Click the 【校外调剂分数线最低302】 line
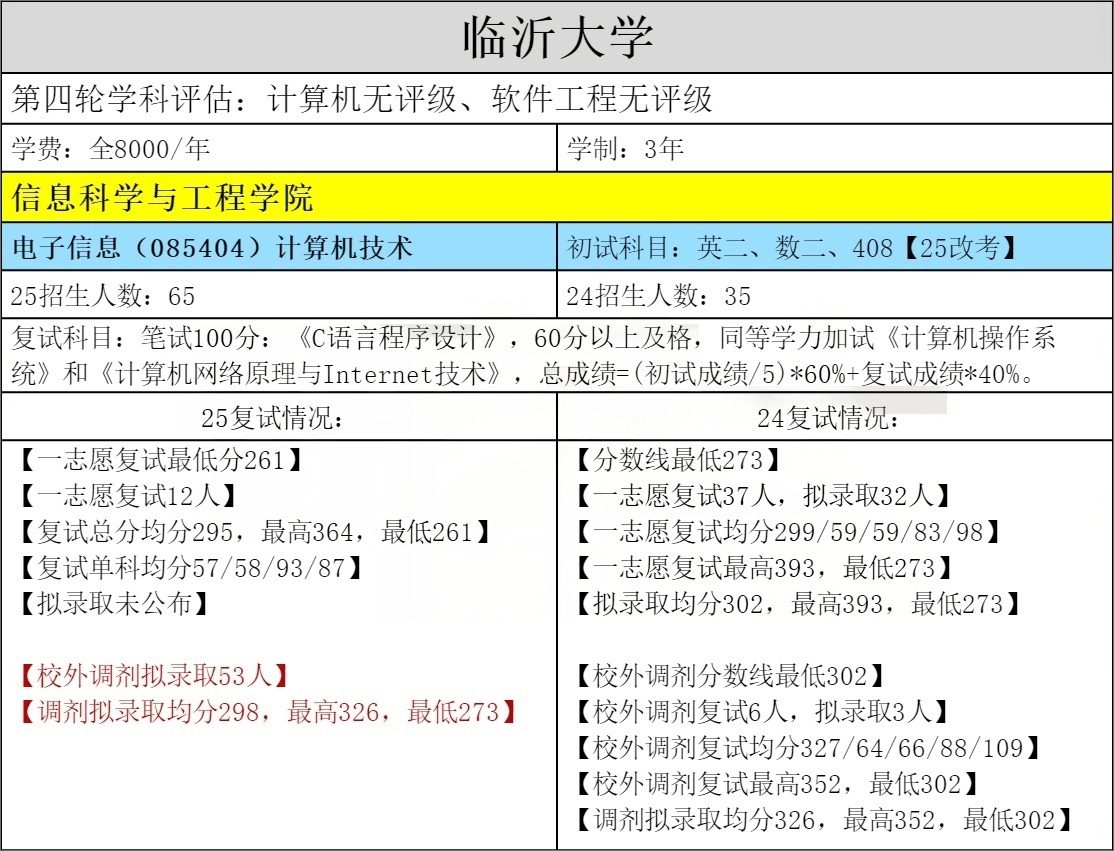Viewport: 1114px width, 851px height. pyautogui.click(x=729, y=676)
